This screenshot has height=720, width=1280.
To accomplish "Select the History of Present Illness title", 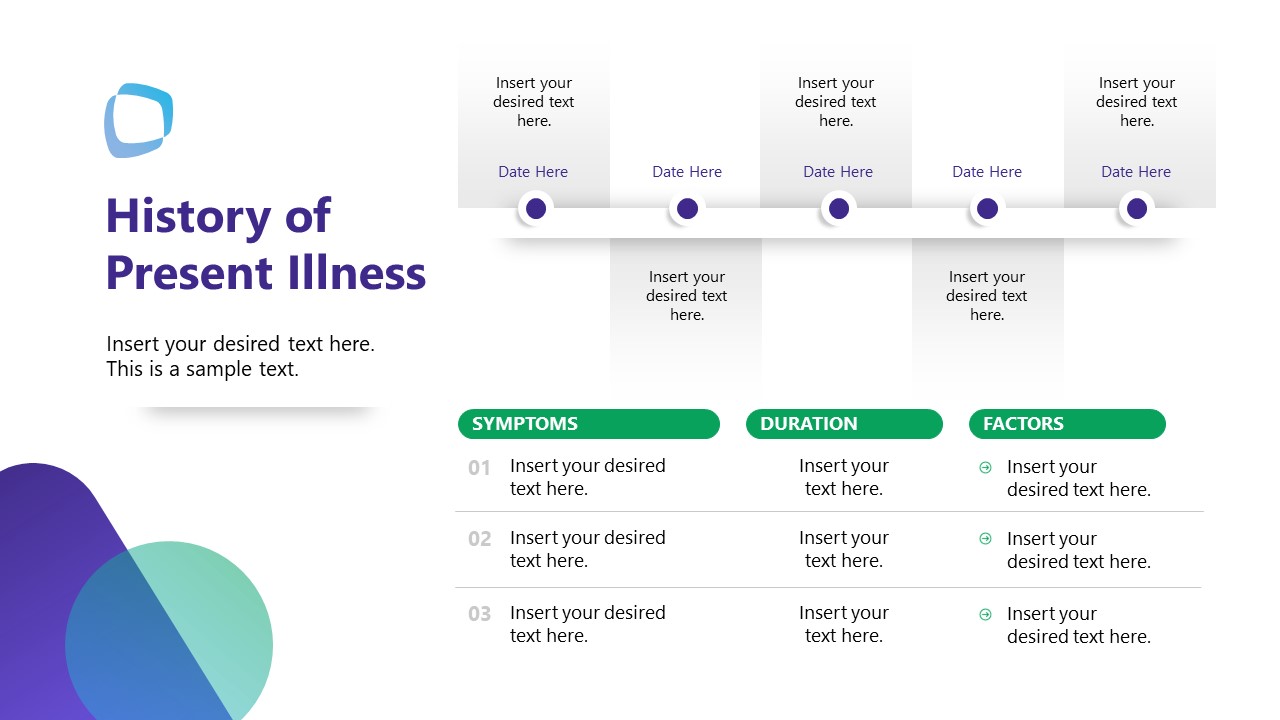I will tap(265, 244).
